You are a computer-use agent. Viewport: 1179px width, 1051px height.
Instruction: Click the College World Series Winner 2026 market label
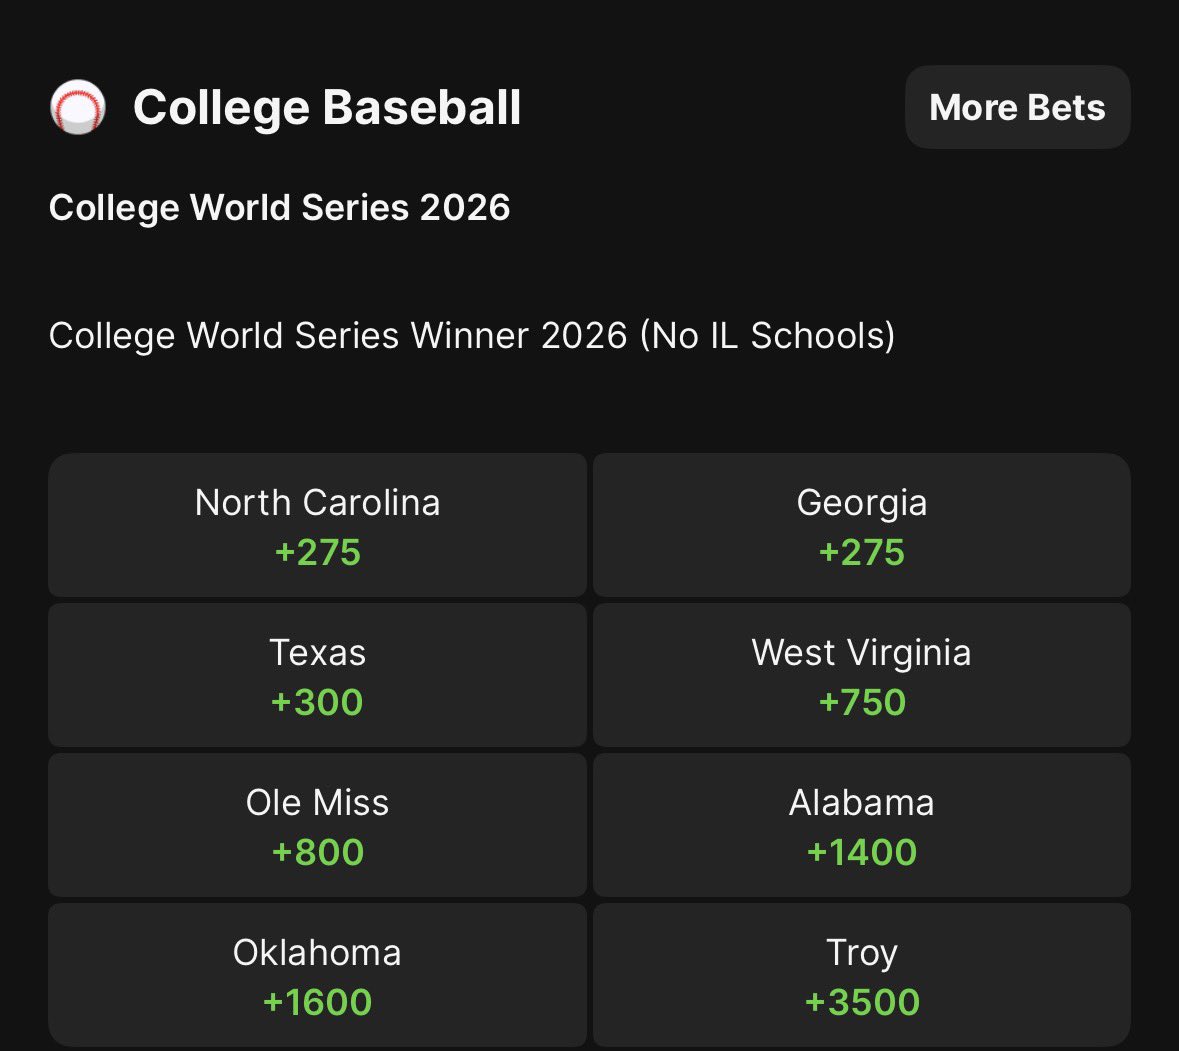[472, 335]
